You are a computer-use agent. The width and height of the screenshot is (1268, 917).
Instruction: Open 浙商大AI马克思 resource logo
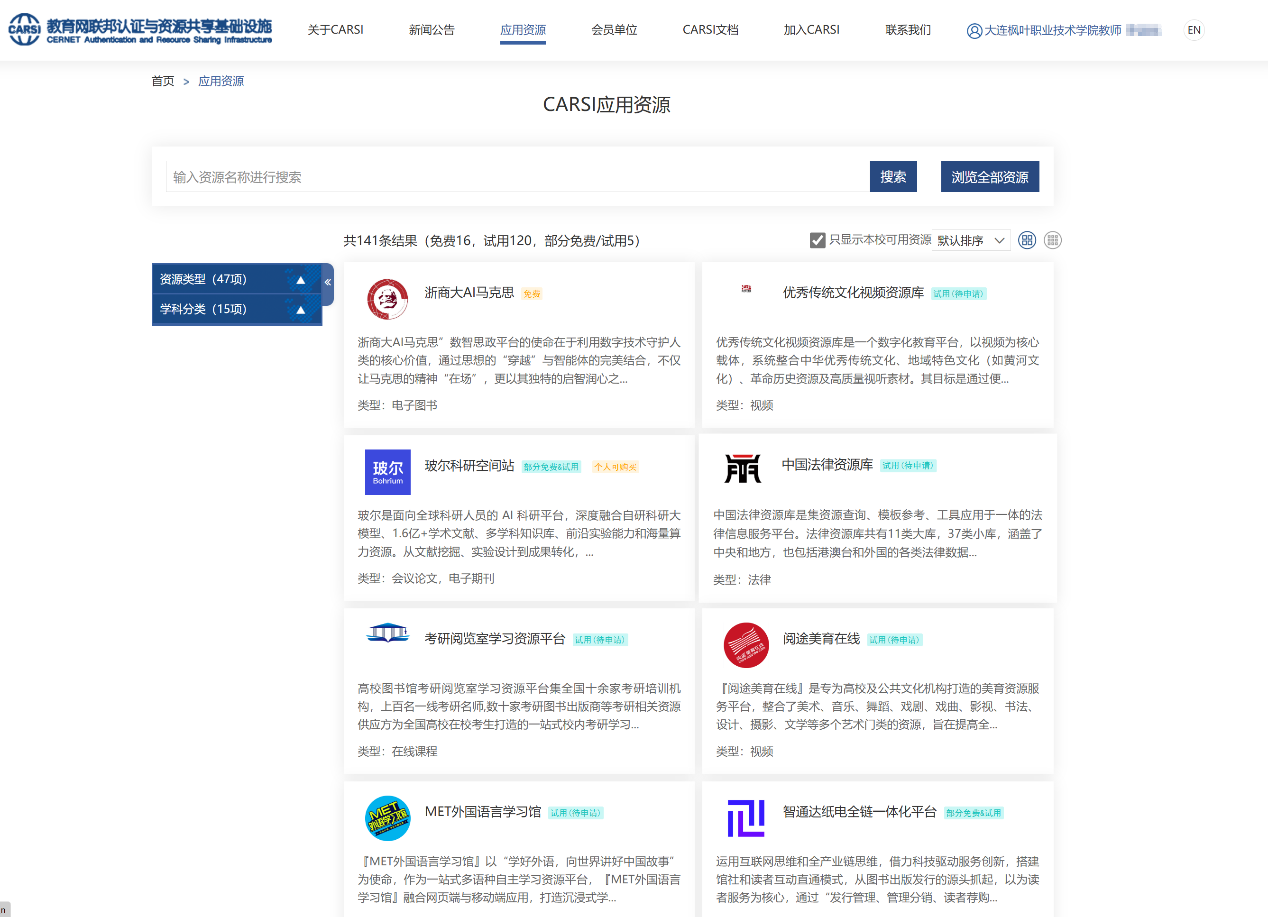(387, 299)
